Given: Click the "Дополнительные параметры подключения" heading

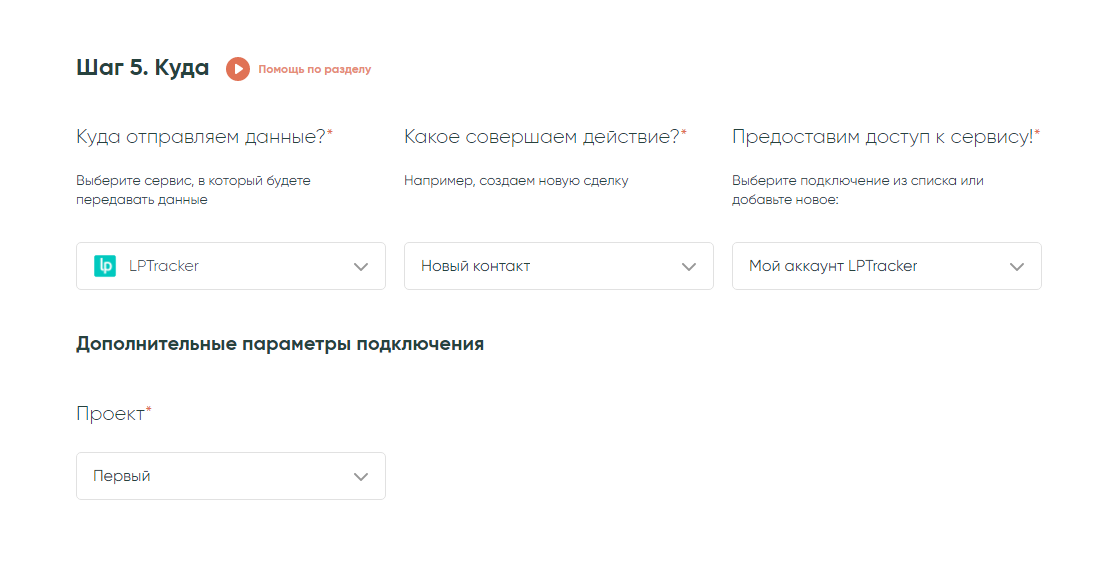Looking at the screenshot, I should pyautogui.click(x=280, y=344).
